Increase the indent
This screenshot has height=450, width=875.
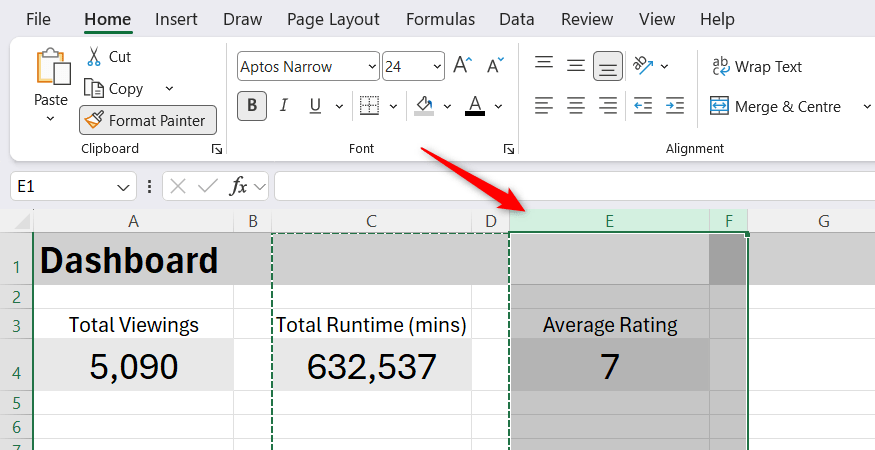click(675, 106)
